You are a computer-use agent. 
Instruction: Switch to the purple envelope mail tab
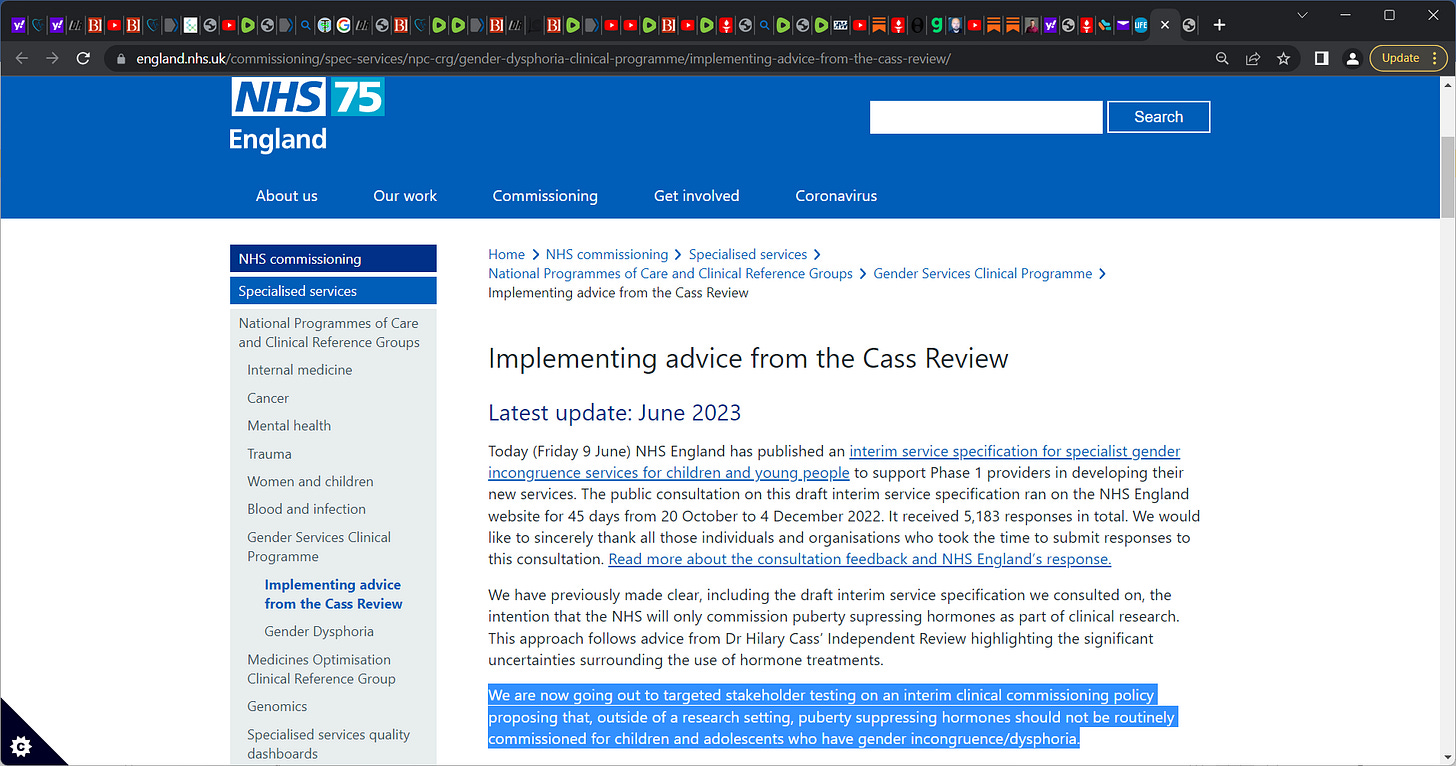coord(1122,25)
